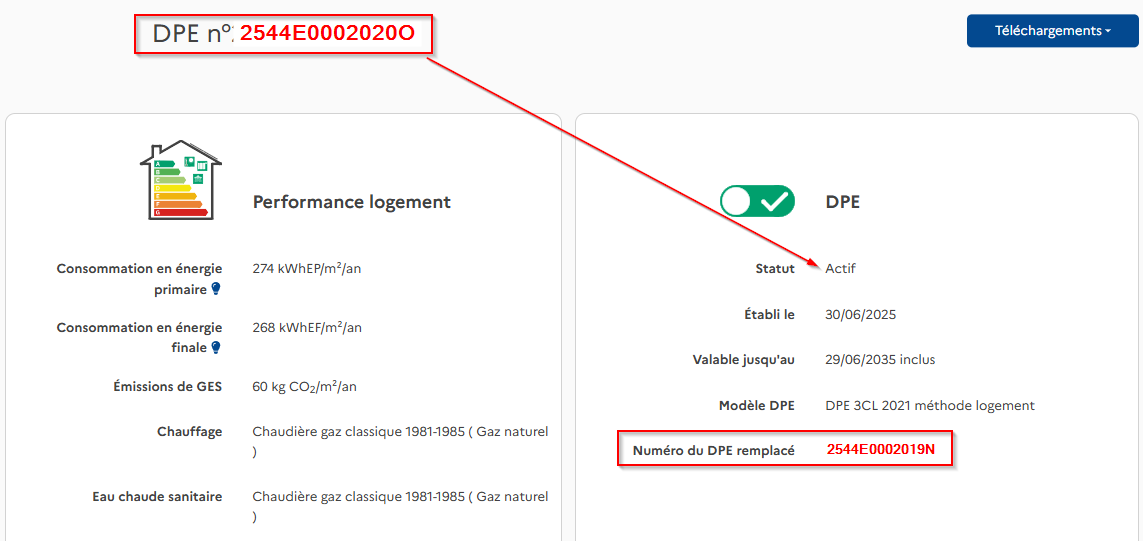This screenshot has width=1143, height=541.
Task: Click the Consommation en énergie finale label
Action: tap(139, 338)
